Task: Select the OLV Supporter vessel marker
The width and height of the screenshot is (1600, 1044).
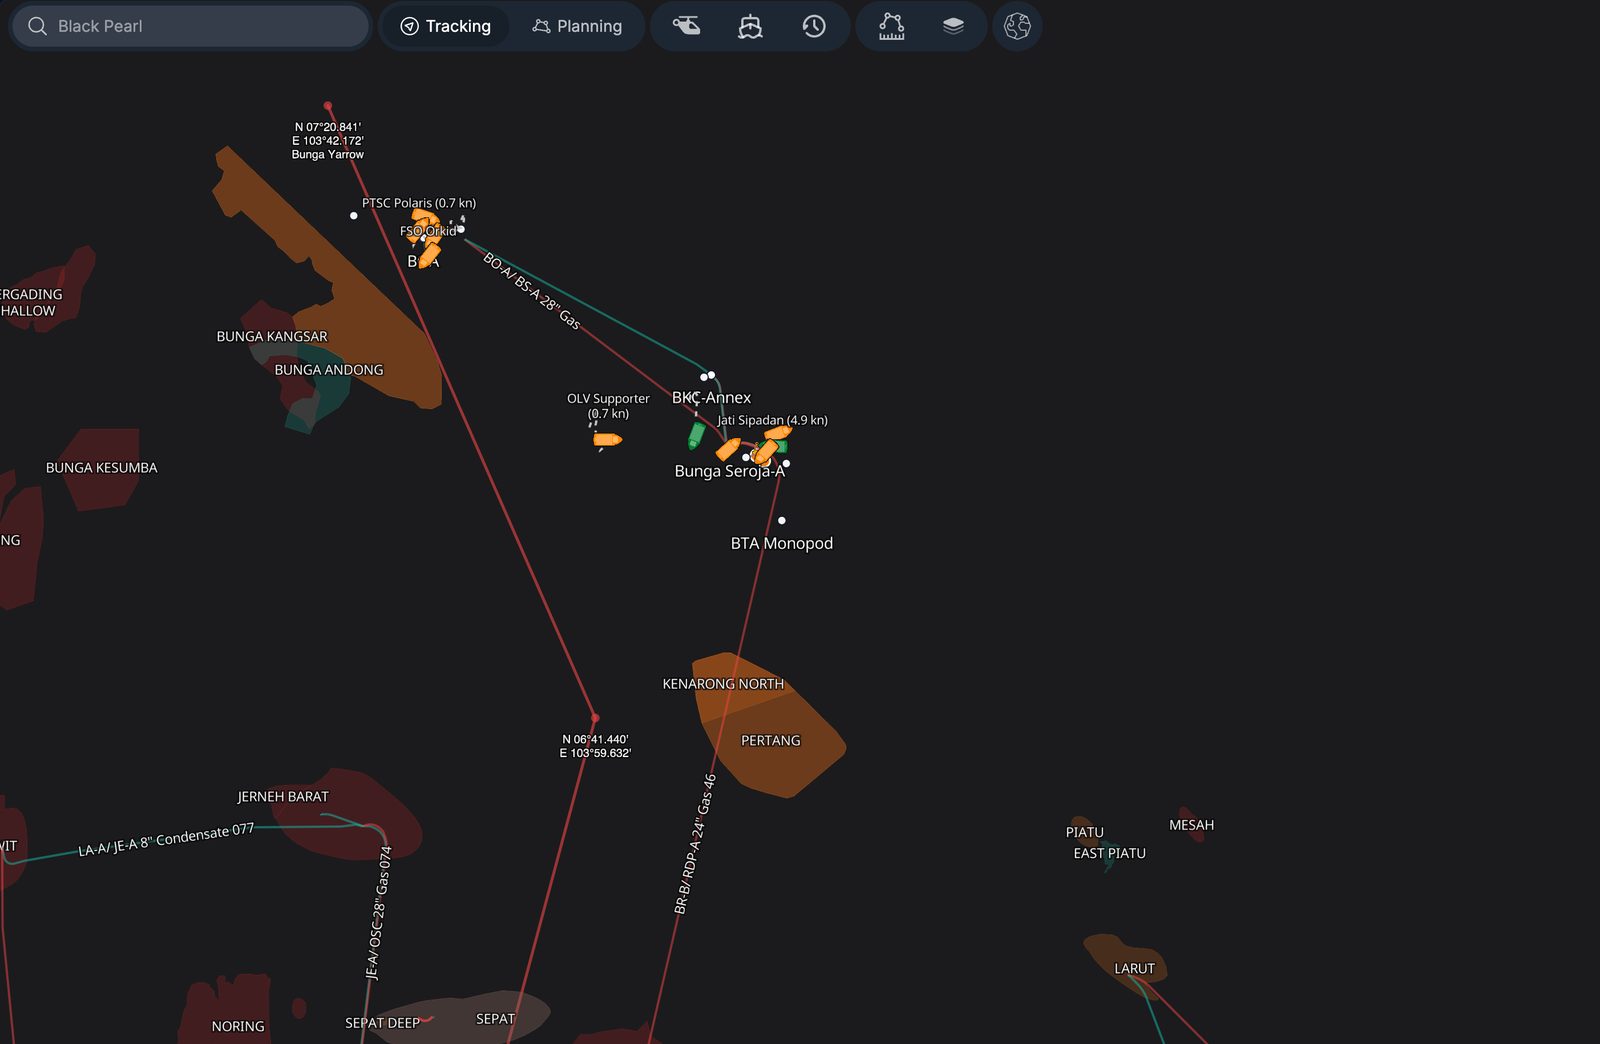Action: click(607, 439)
